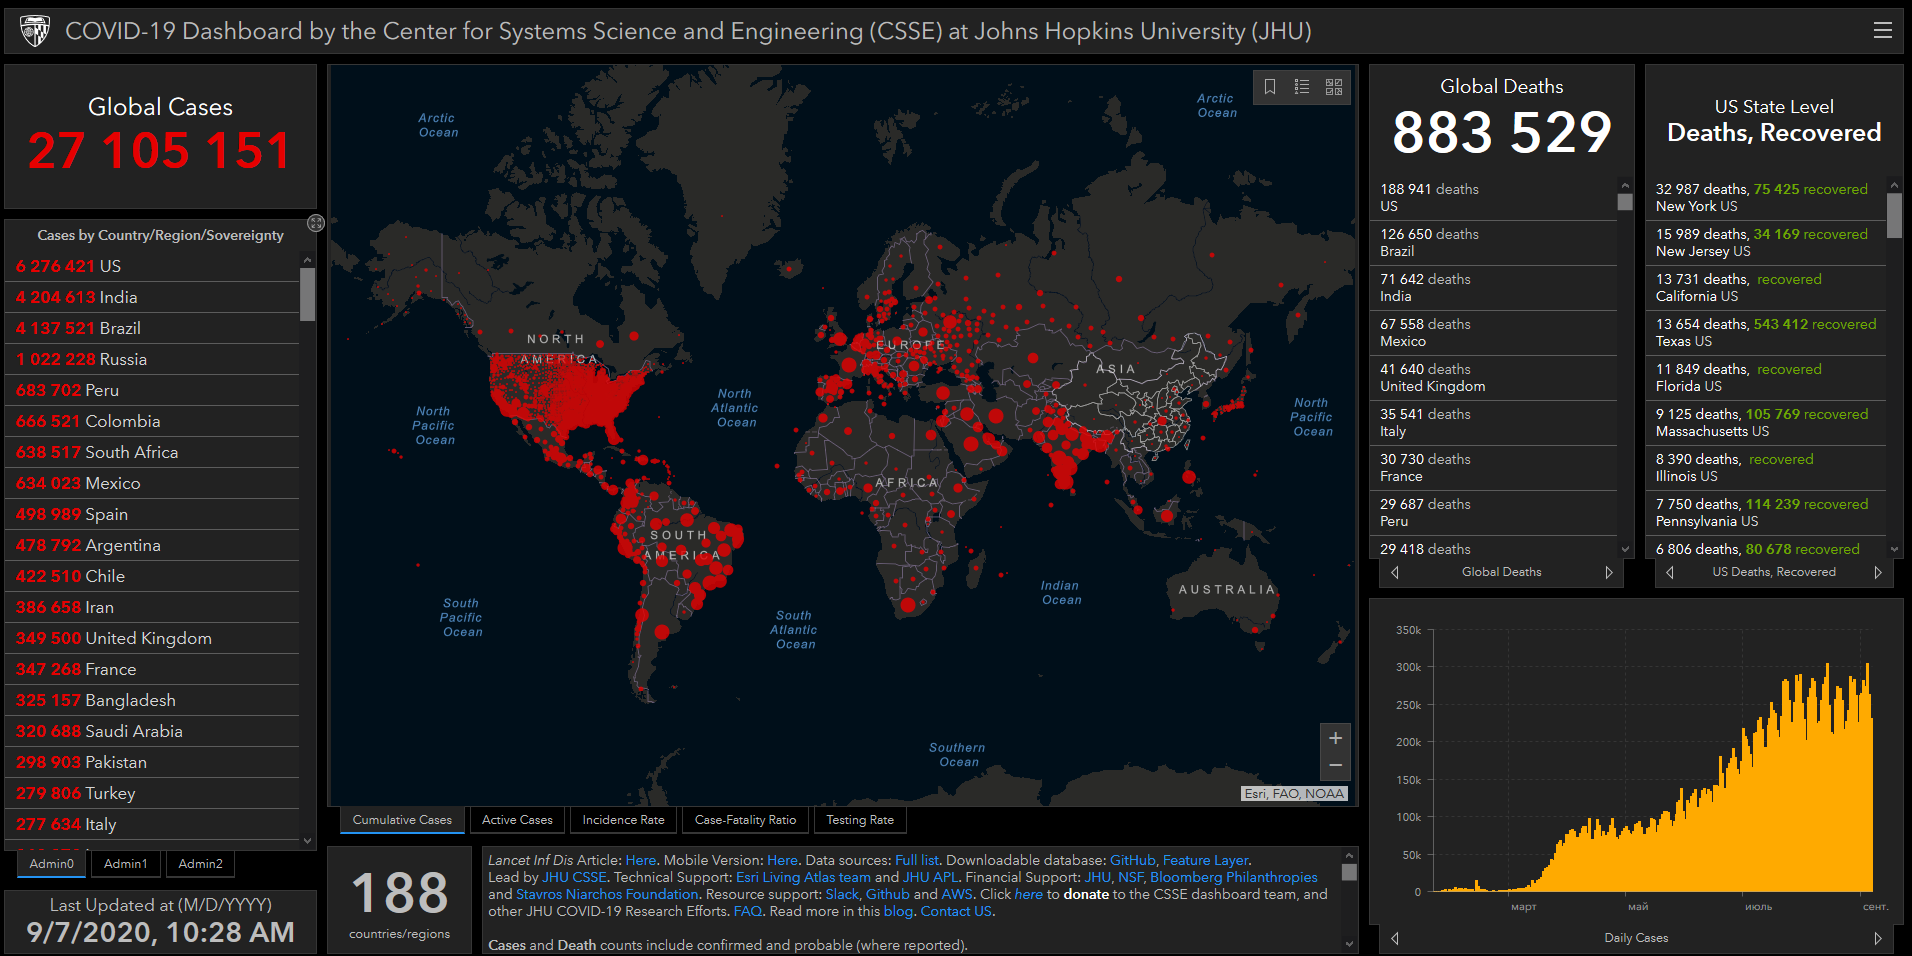The image size is (1912, 956).
Task: Click the Esri, FAO, NOAA attribution
Action: point(1294,794)
